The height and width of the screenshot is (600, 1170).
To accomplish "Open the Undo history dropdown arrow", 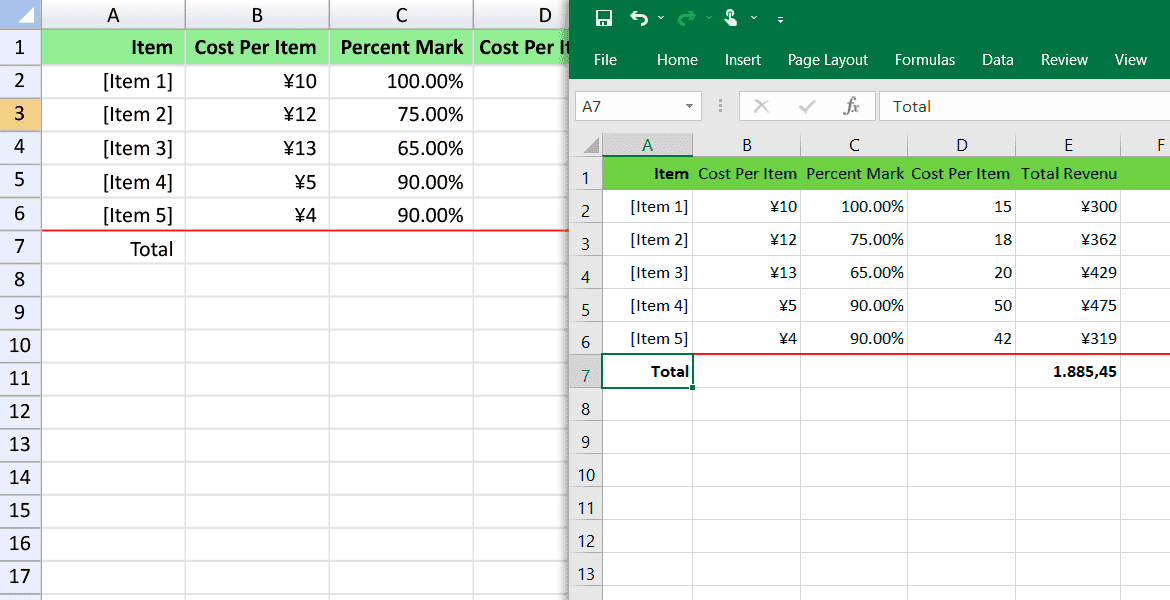I will 661,18.
